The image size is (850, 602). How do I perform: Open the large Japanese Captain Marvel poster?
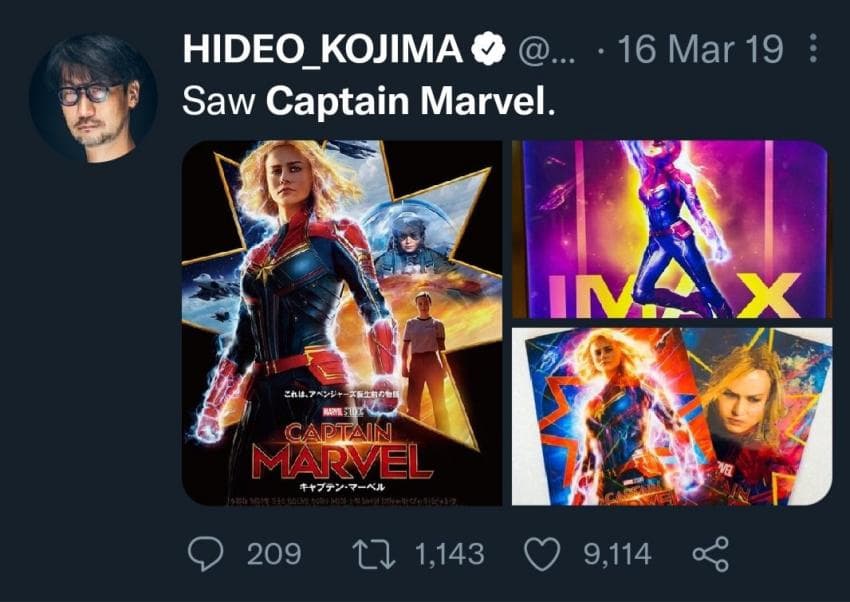coord(341,322)
